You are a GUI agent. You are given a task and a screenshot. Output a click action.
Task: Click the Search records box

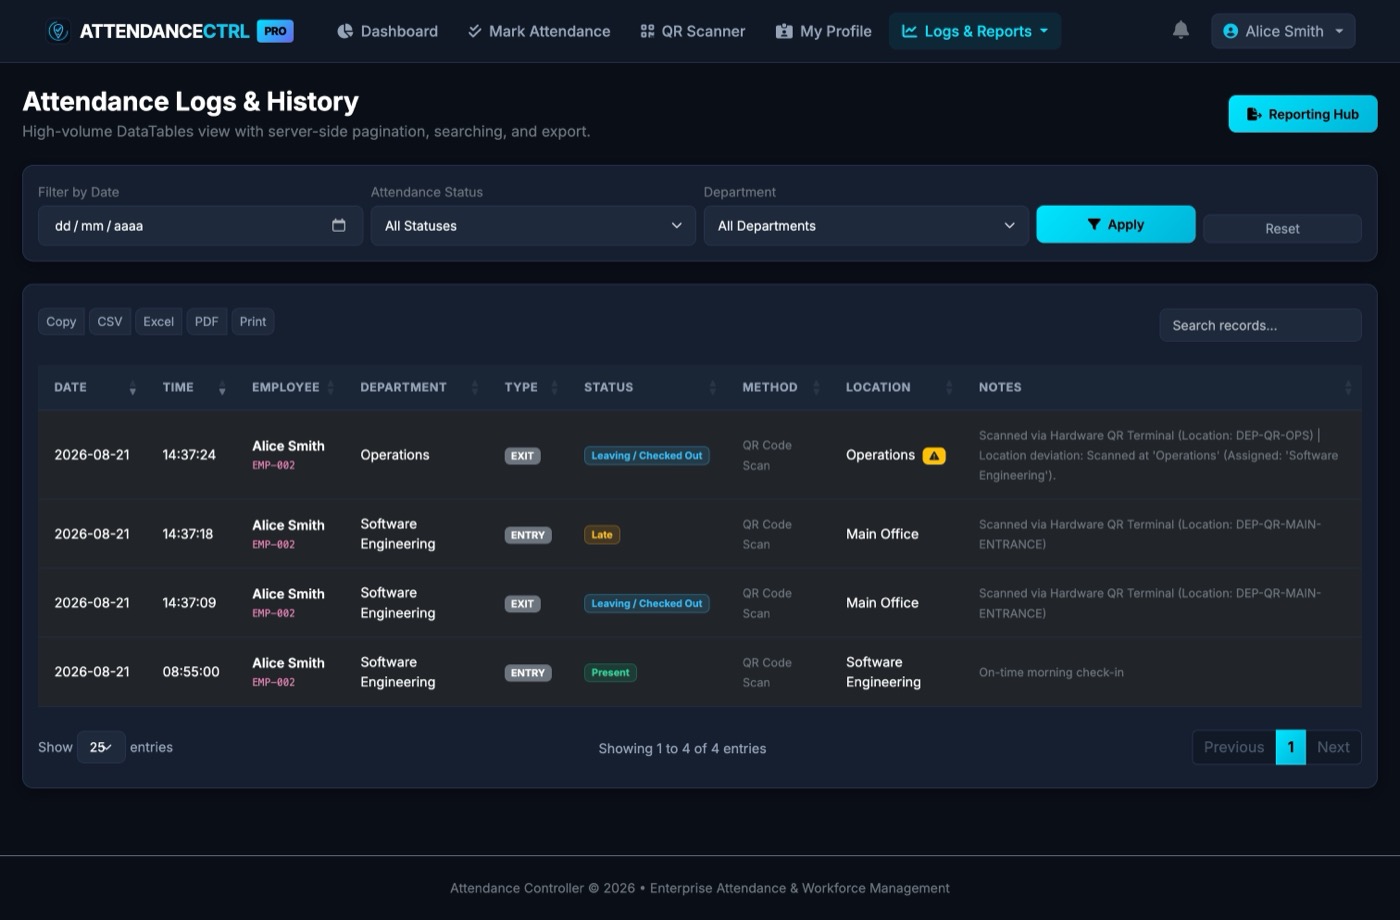click(x=1260, y=325)
